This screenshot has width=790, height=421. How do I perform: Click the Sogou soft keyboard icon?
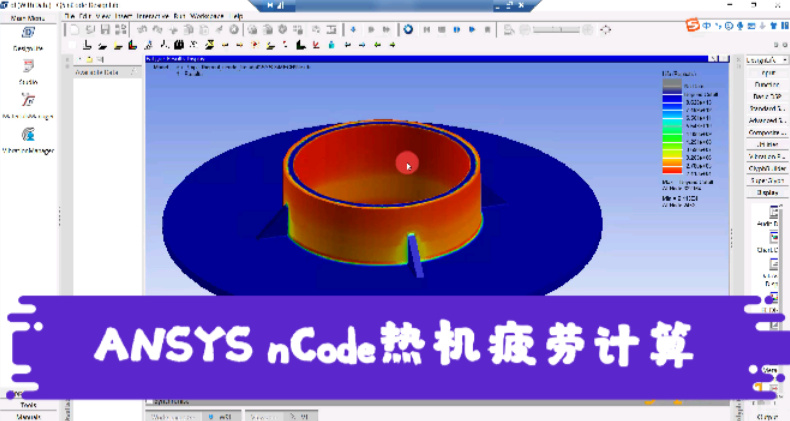click(751, 25)
